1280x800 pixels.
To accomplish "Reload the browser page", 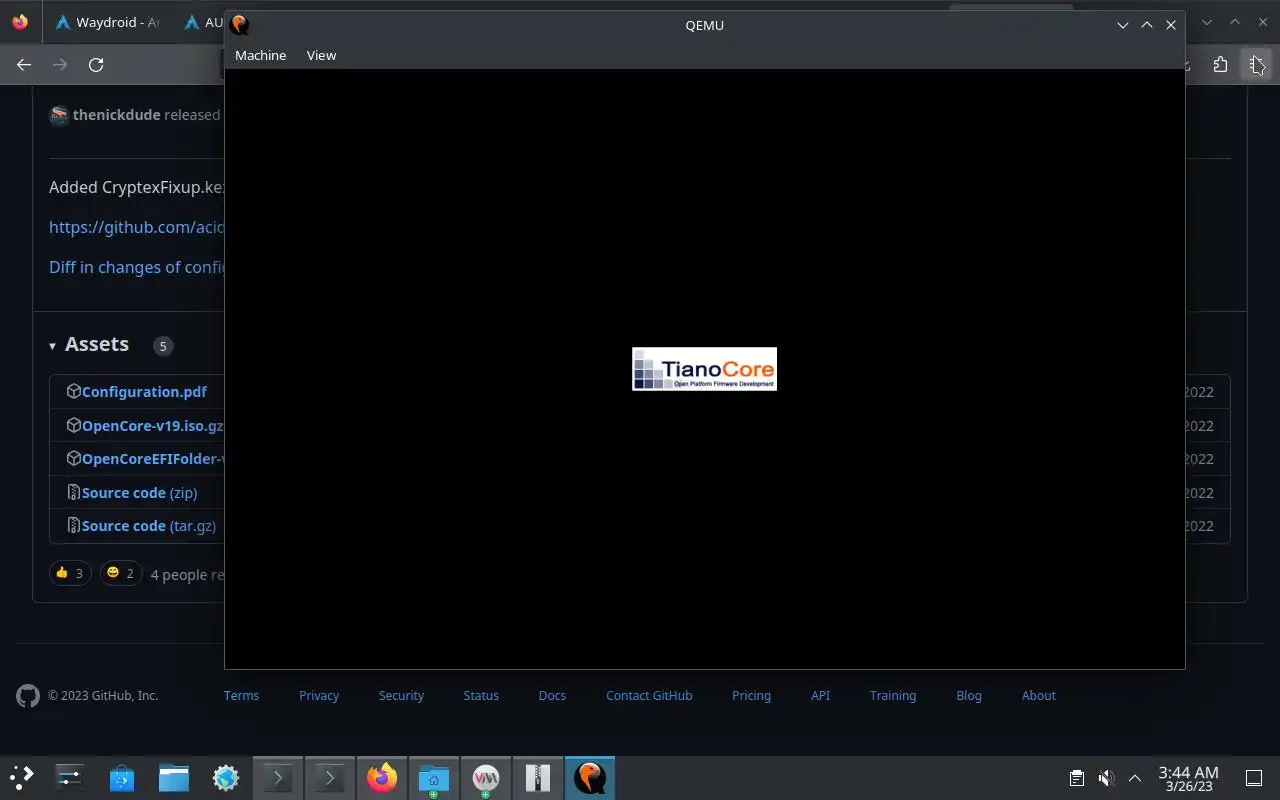I will [x=96, y=65].
